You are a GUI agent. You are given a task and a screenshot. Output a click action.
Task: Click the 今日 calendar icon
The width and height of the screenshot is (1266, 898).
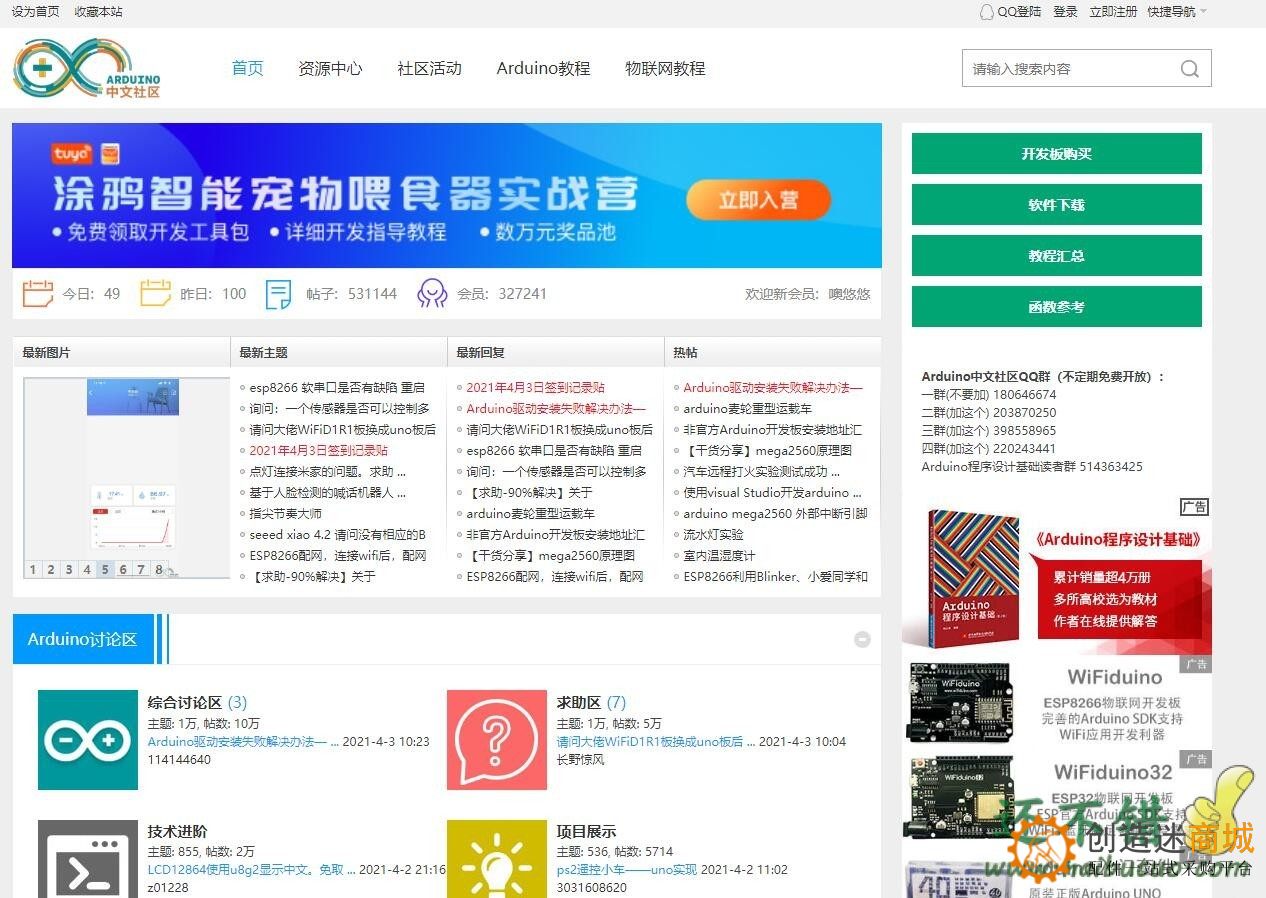coord(38,294)
